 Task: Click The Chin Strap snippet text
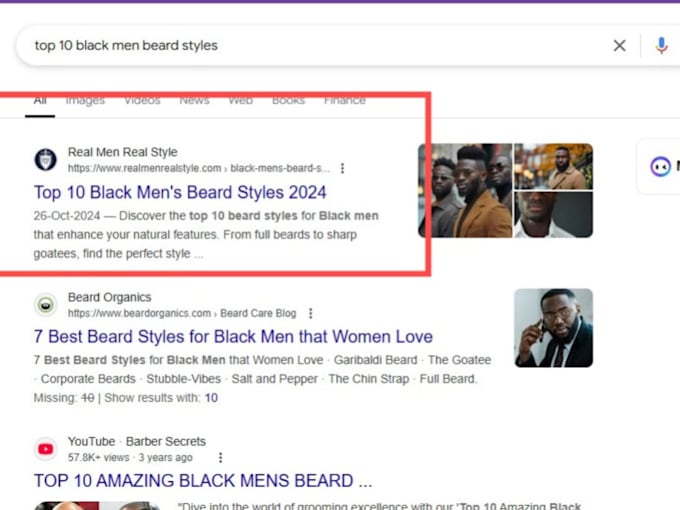(369, 379)
